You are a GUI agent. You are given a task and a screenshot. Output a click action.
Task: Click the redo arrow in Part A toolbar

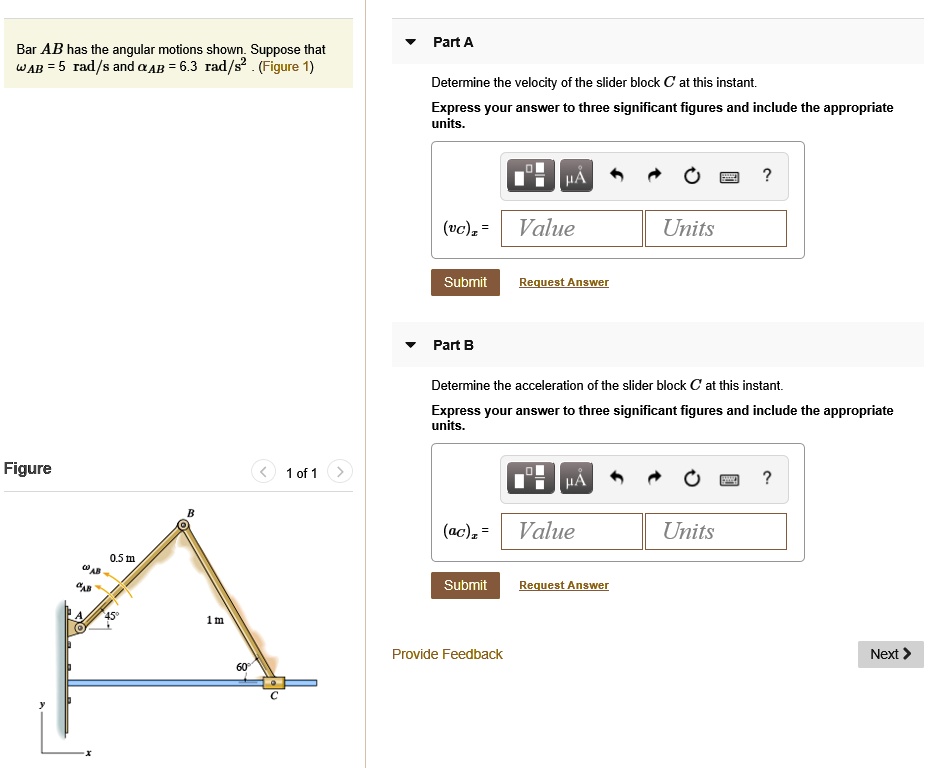coord(655,175)
